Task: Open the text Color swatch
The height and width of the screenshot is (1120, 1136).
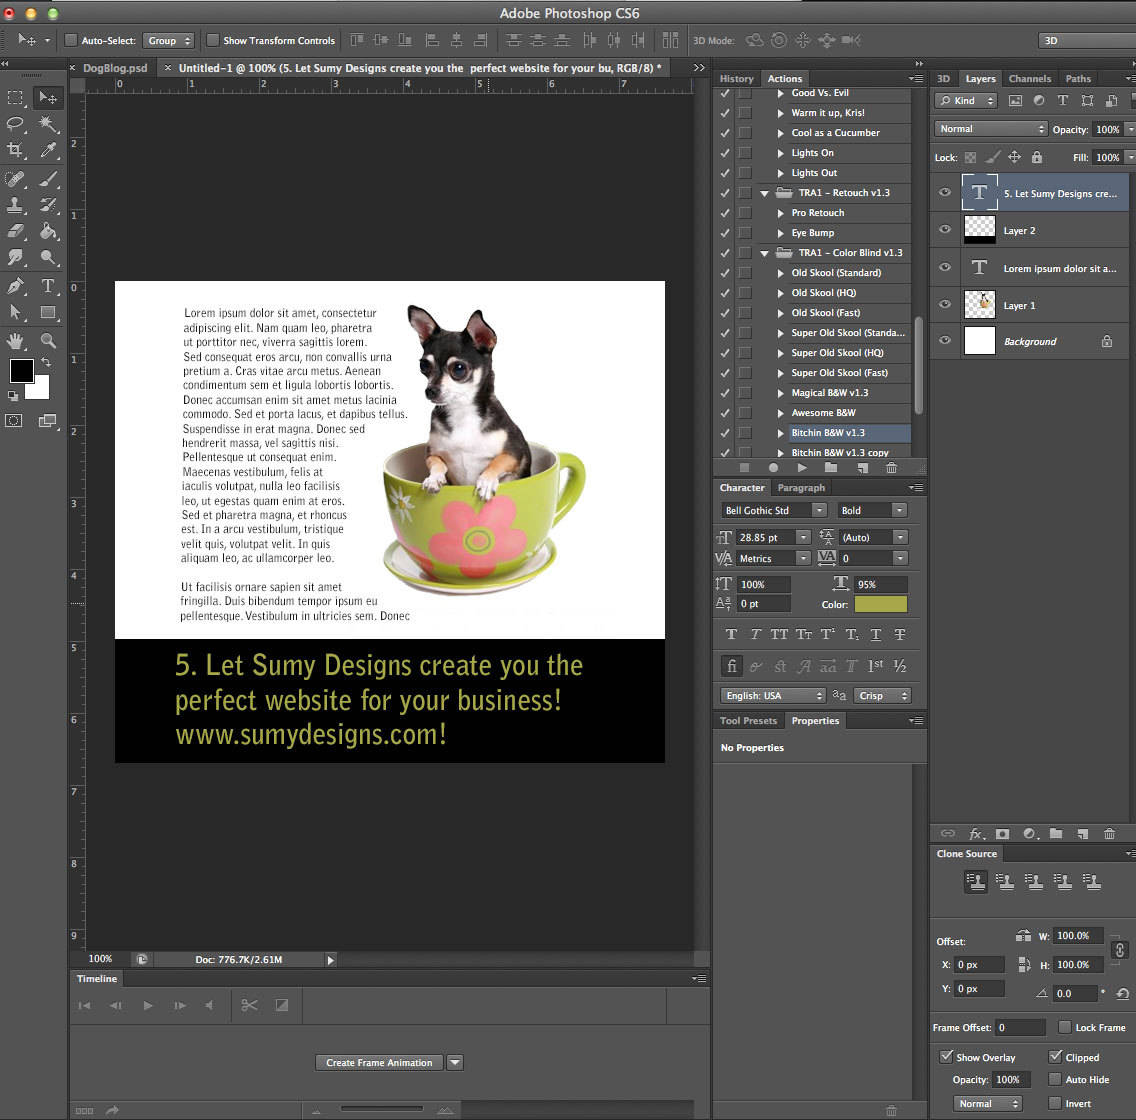Action: (x=880, y=604)
